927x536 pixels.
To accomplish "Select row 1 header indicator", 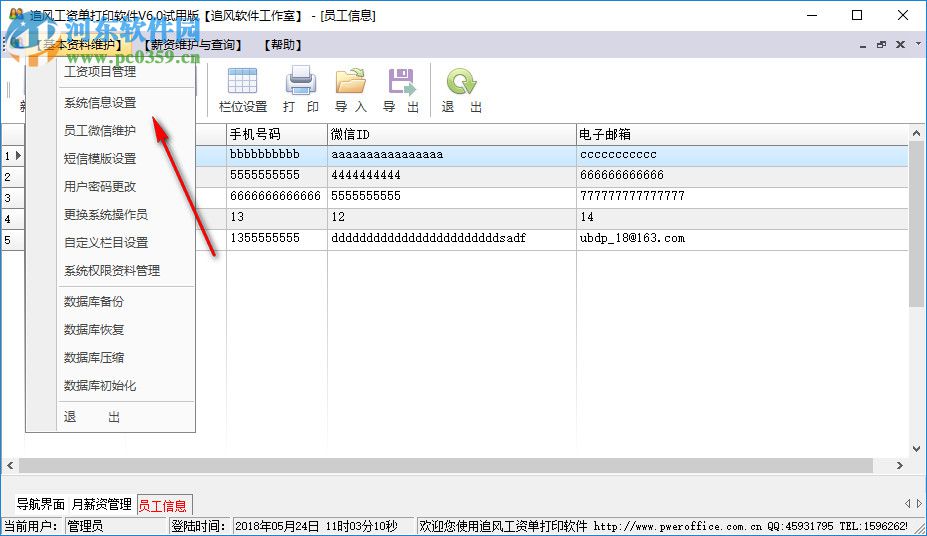I will click(x=12, y=156).
